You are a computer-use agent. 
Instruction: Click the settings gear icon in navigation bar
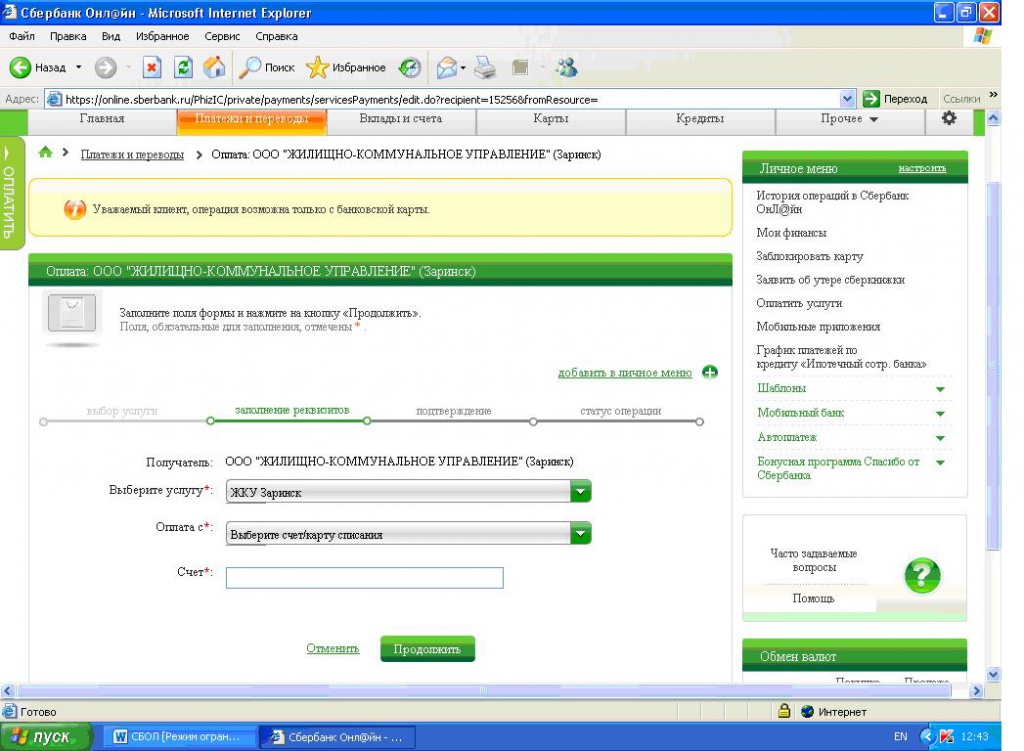949,118
